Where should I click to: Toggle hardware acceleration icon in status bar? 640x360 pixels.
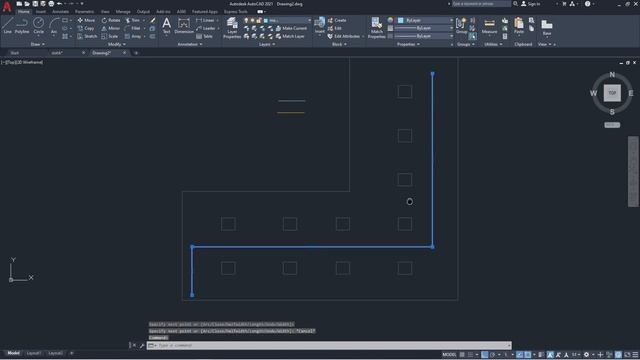[618, 355]
